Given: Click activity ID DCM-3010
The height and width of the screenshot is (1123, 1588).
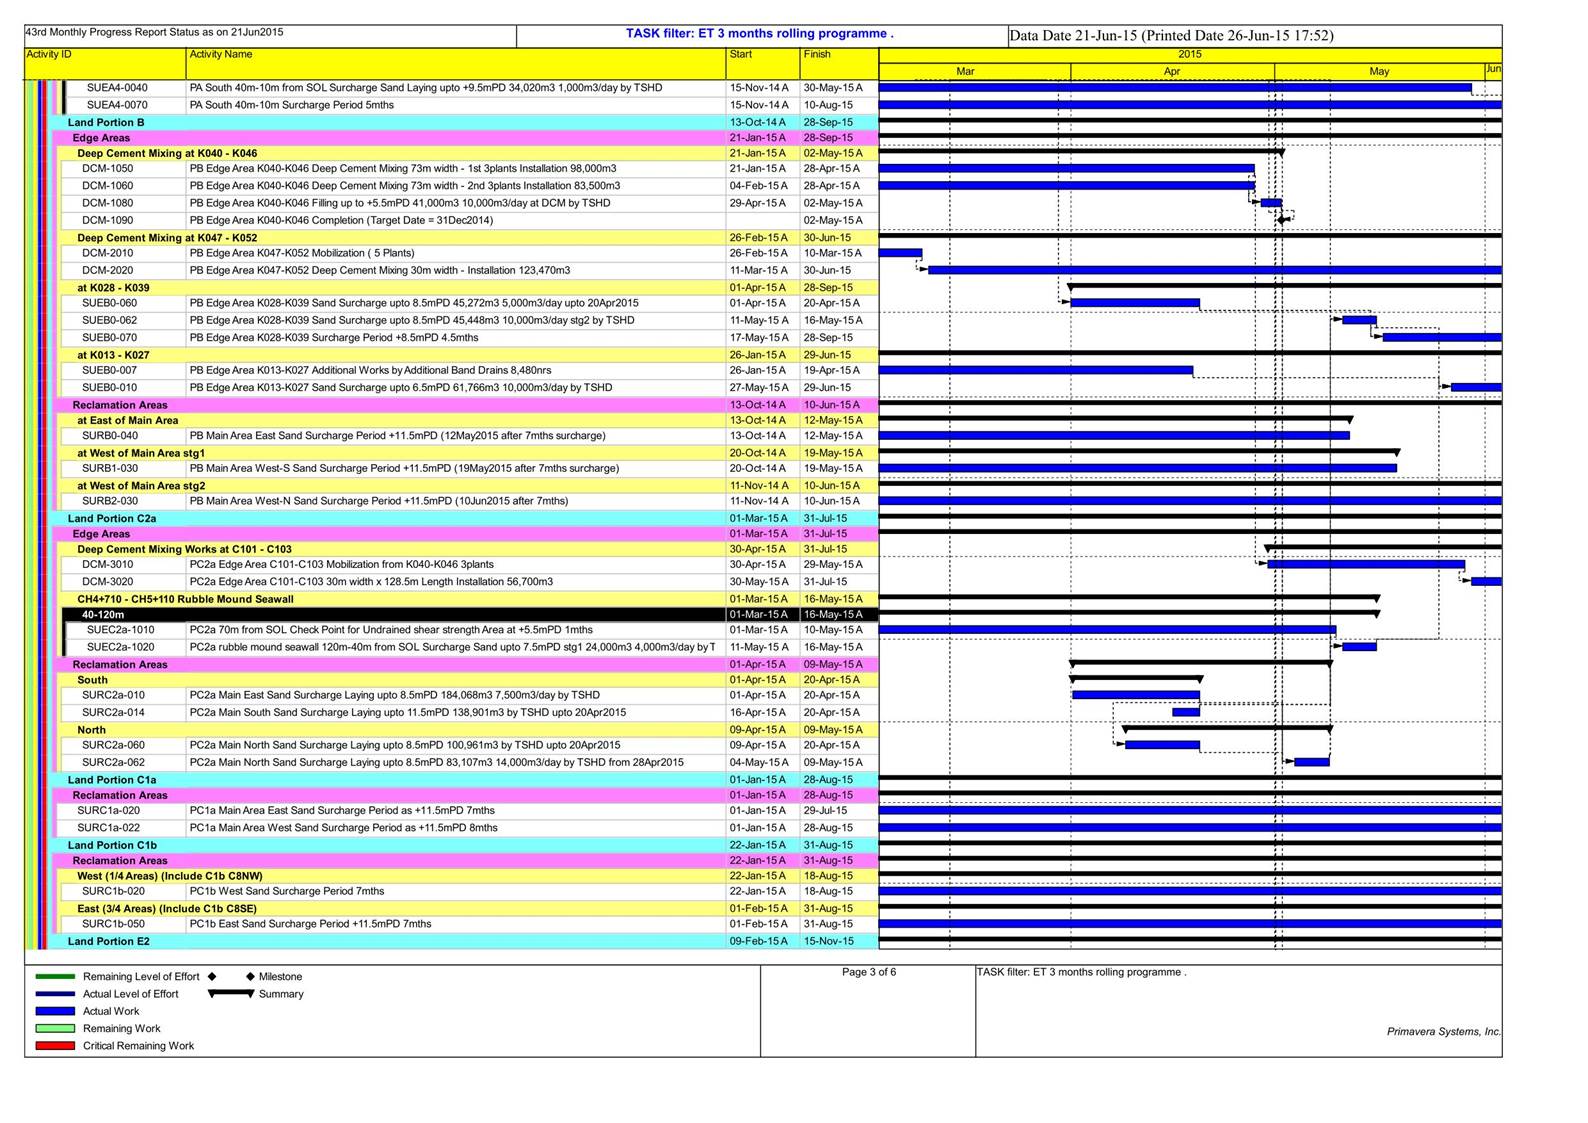Looking at the screenshot, I should [x=107, y=565].
